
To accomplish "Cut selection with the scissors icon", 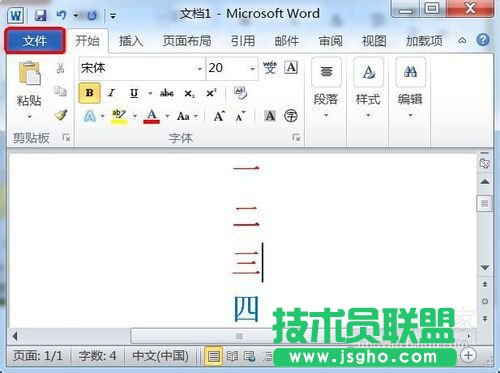I will (x=60, y=68).
